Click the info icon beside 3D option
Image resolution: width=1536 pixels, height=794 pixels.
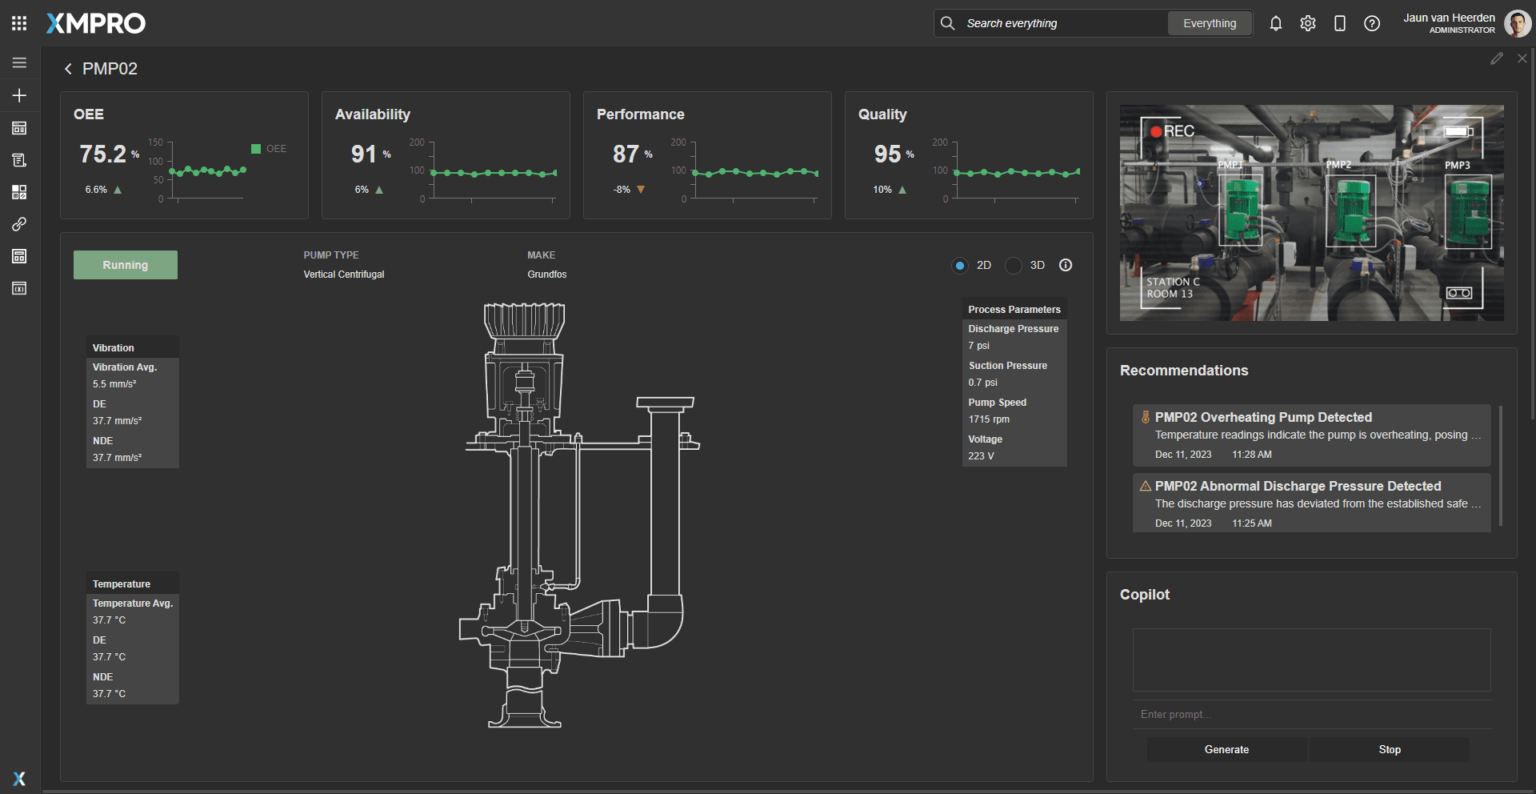click(1065, 265)
